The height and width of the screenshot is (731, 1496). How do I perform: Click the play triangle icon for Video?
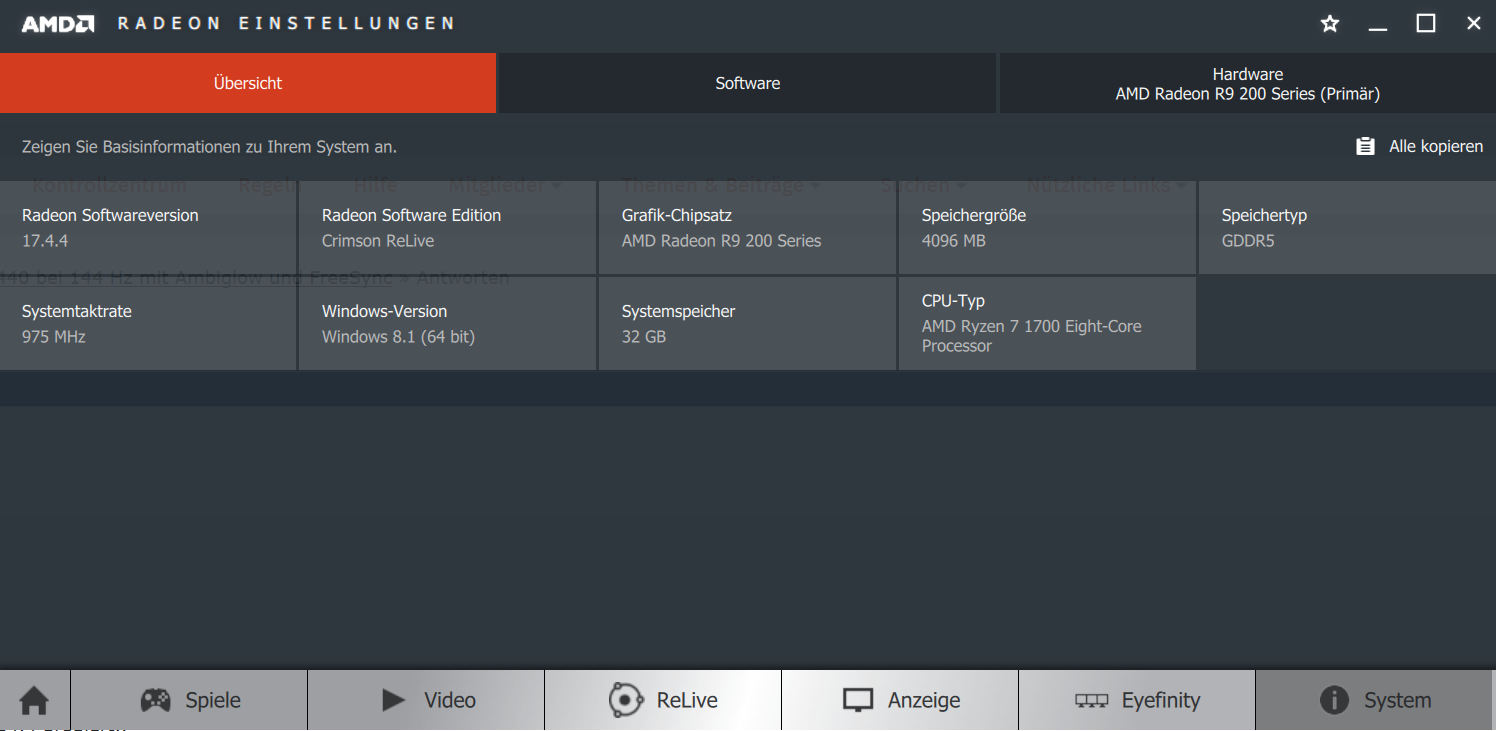click(x=394, y=700)
